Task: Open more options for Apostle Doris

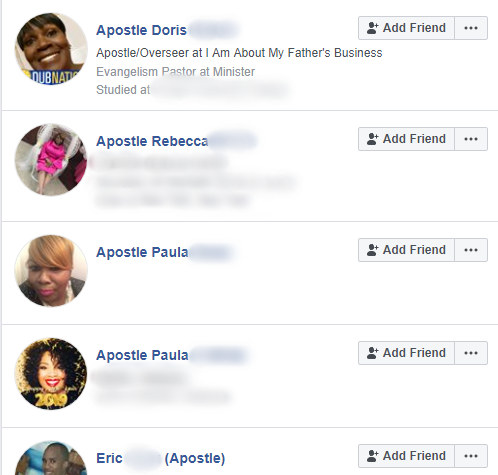Action: coord(471,28)
